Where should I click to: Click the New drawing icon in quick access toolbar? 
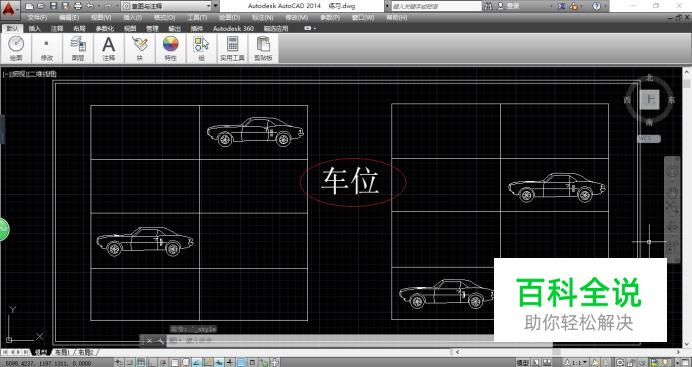pyautogui.click(x=30, y=6)
